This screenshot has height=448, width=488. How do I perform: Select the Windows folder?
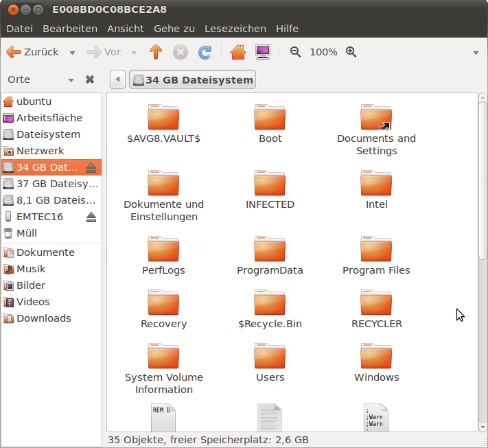pyautogui.click(x=376, y=363)
